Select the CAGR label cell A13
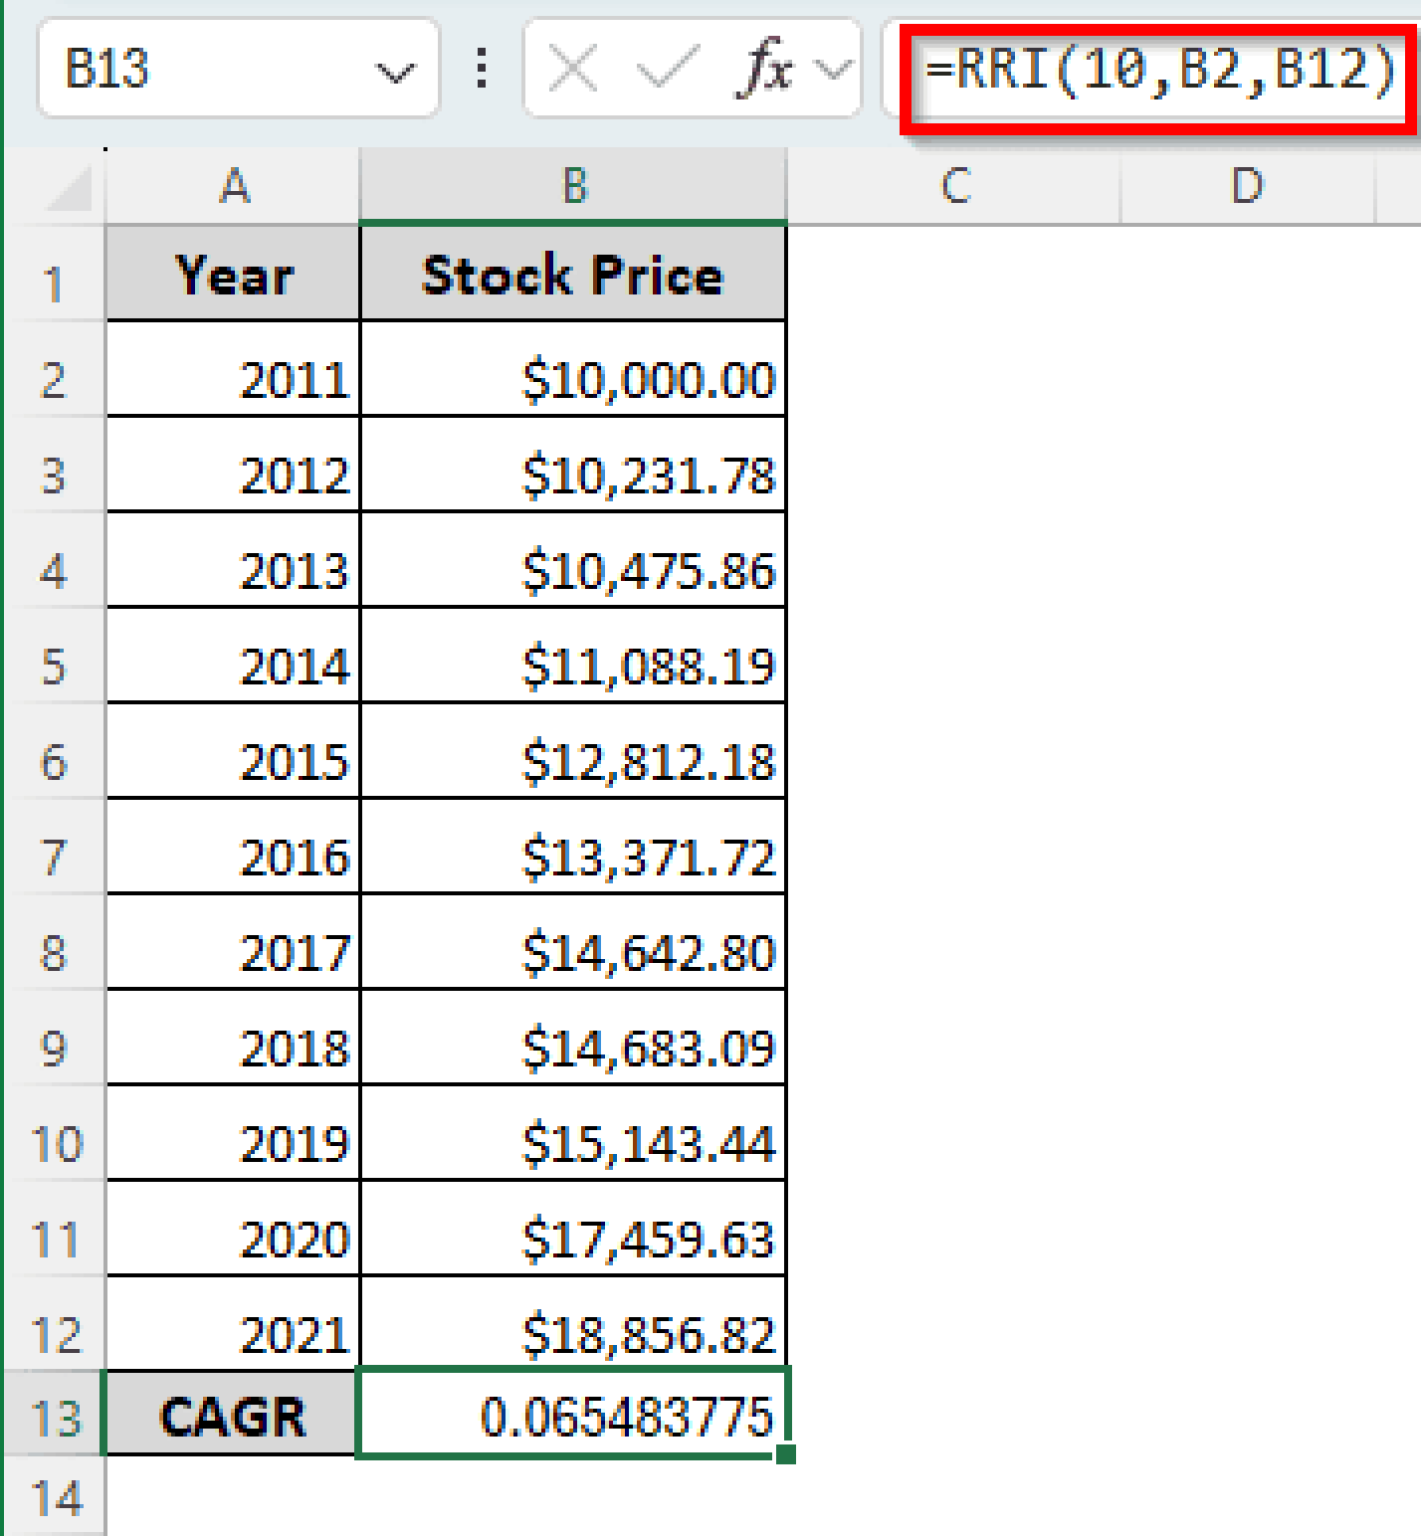1421x1536 pixels. pos(232,1414)
